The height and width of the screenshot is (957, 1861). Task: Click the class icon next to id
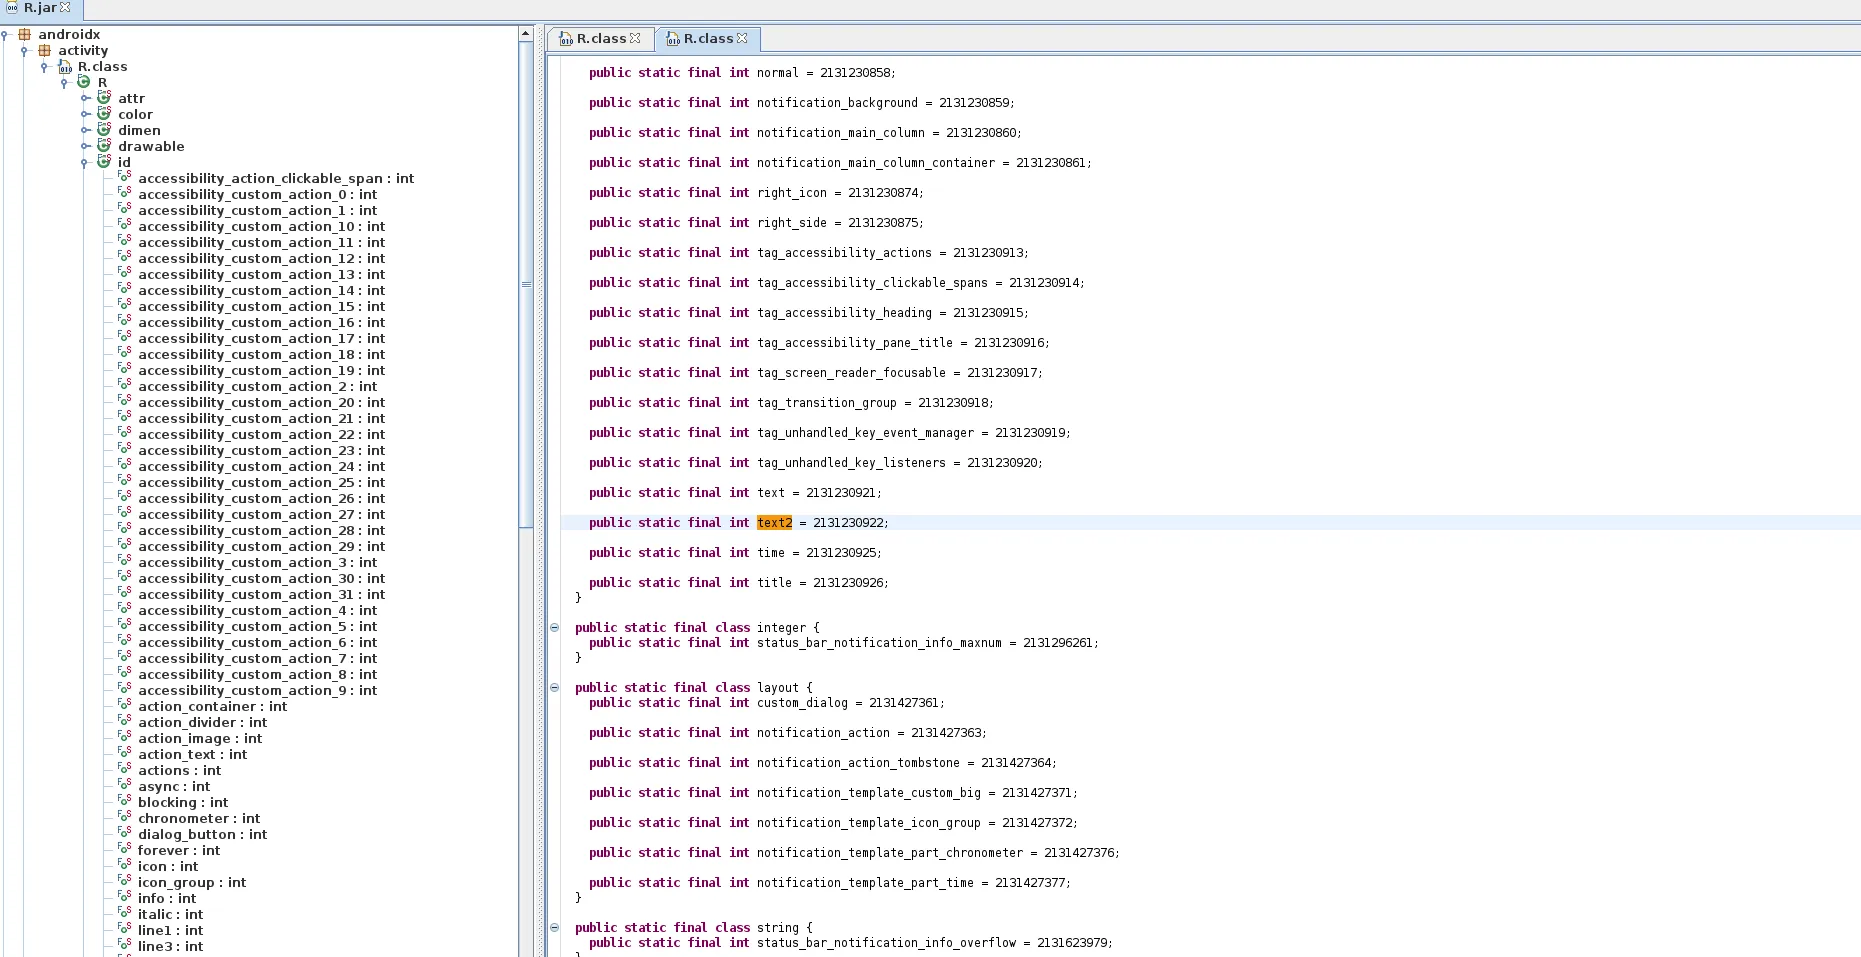pos(104,162)
